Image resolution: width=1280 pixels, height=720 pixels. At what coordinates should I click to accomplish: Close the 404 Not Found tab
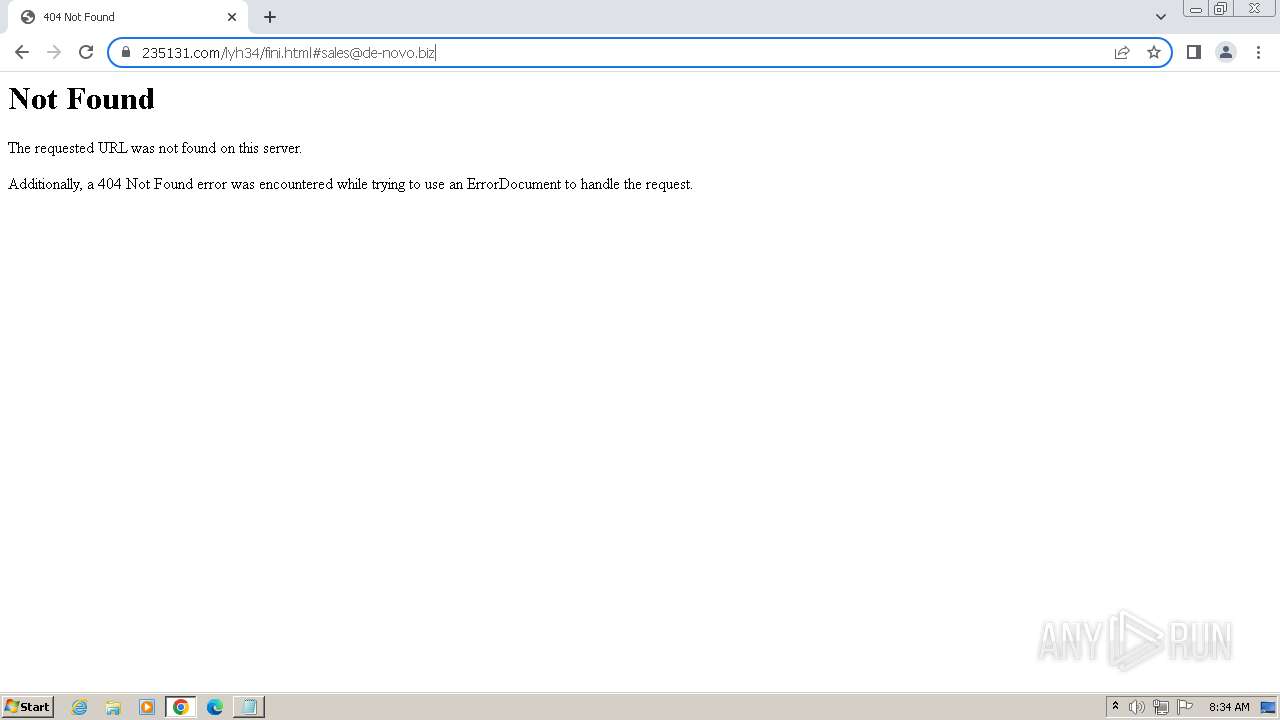click(232, 17)
